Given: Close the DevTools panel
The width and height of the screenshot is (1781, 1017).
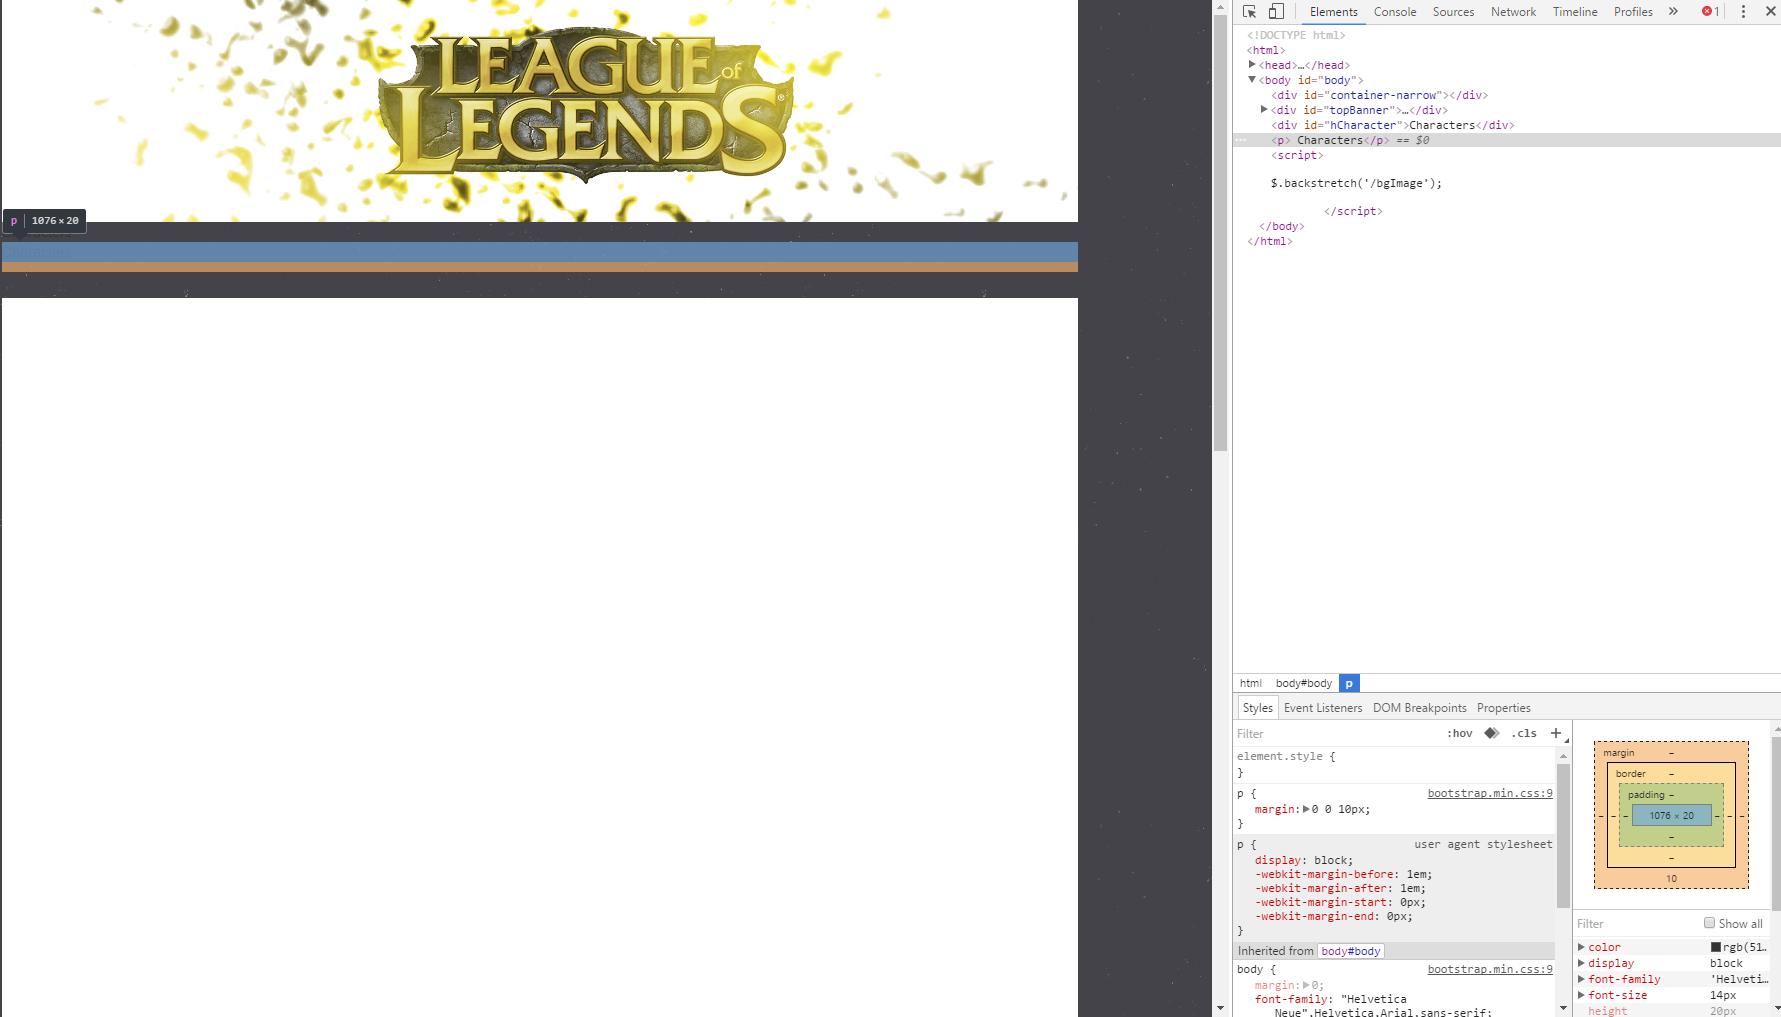Looking at the screenshot, I should (1770, 12).
